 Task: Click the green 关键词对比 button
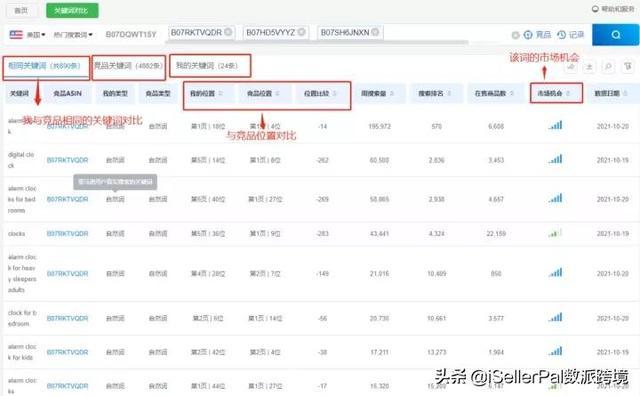pyautogui.click(x=72, y=11)
